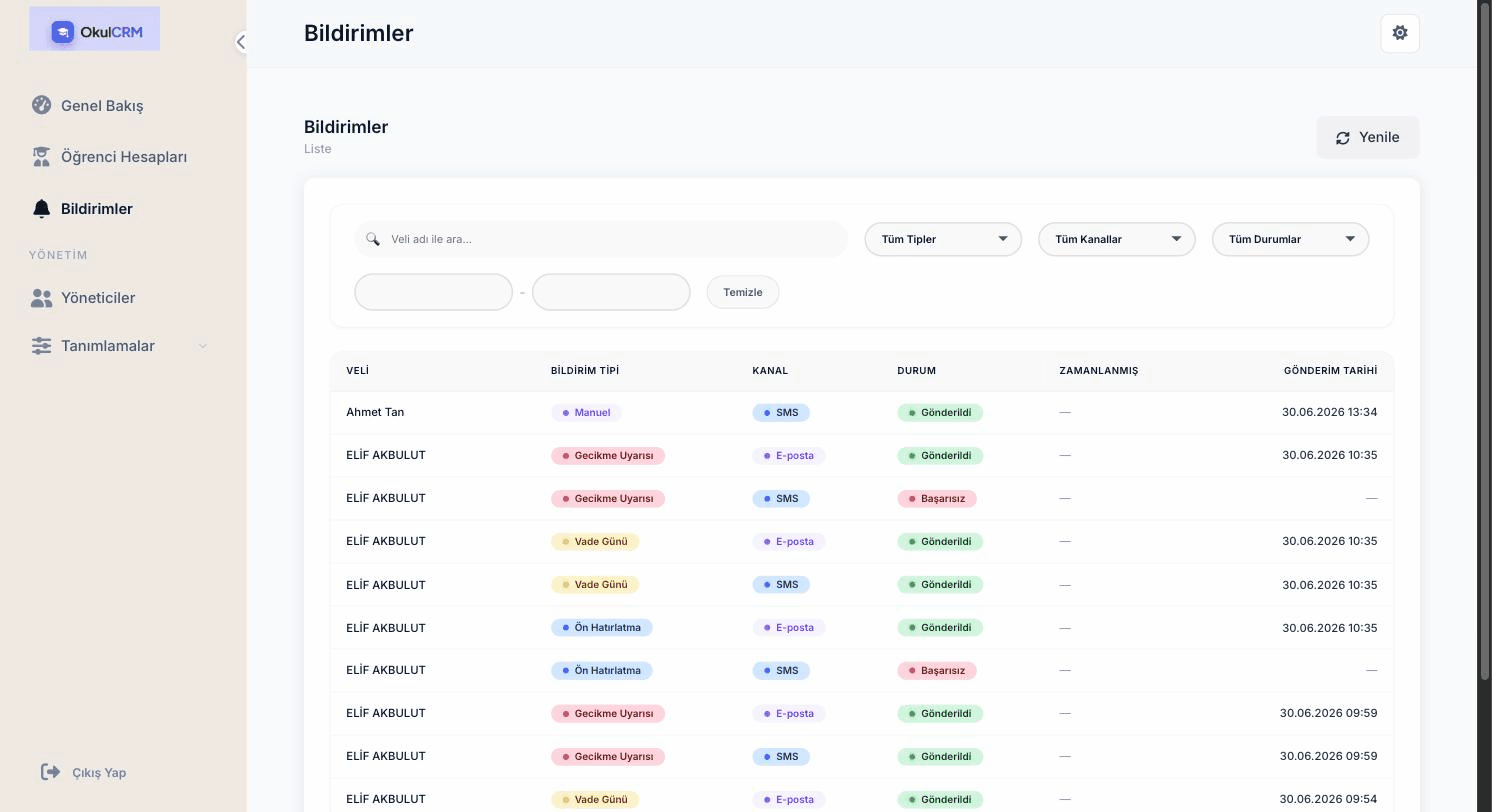Screen dimensions: 1492x812
Task: Click the Yöneticiler people icon
Action: (41, 297)
